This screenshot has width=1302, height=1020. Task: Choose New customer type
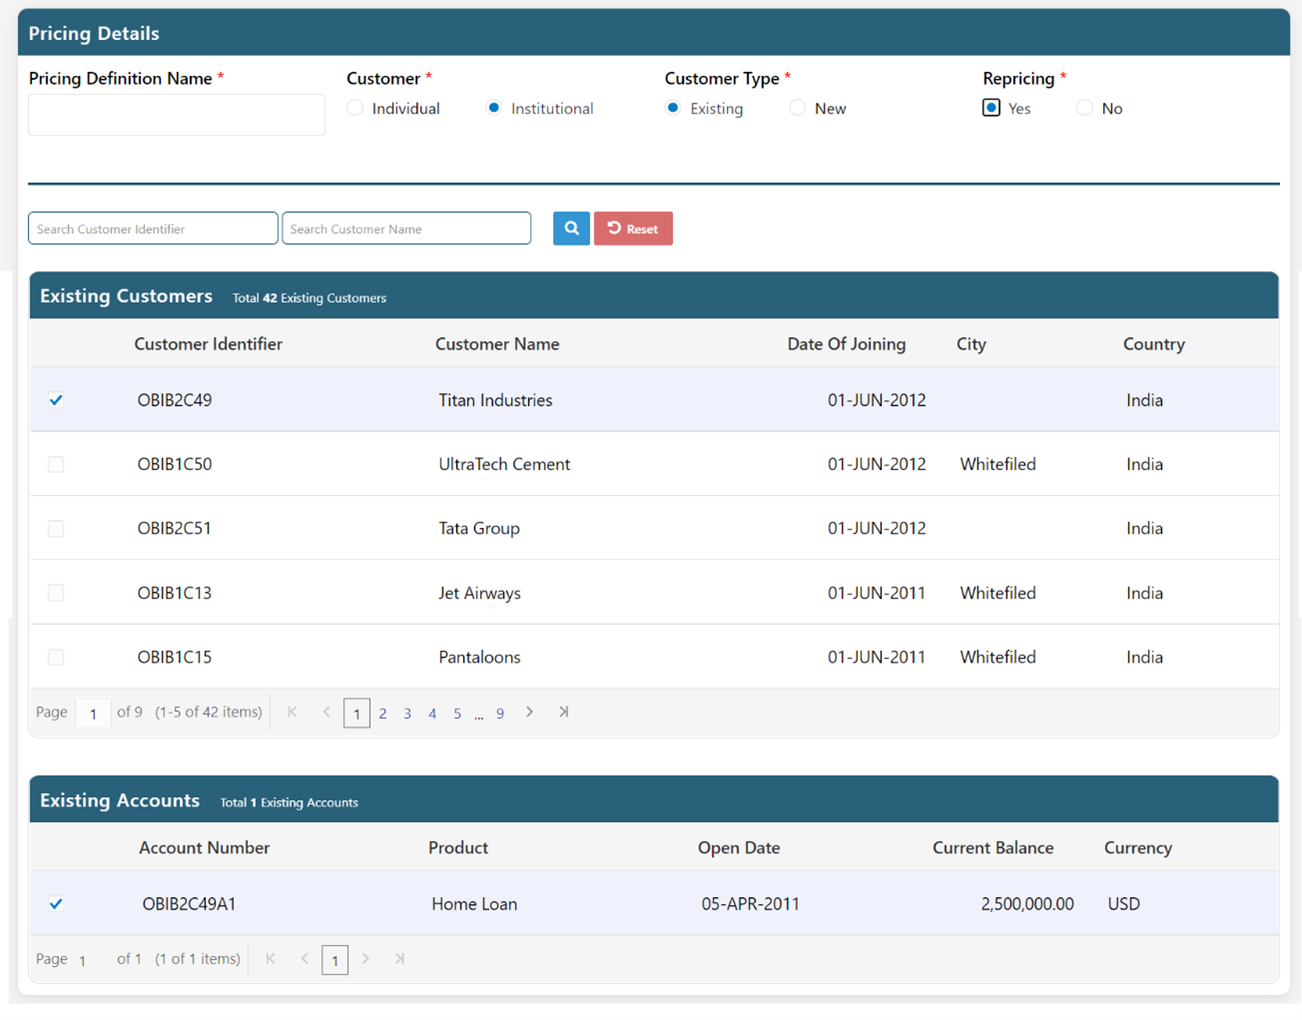pos(797,108)
